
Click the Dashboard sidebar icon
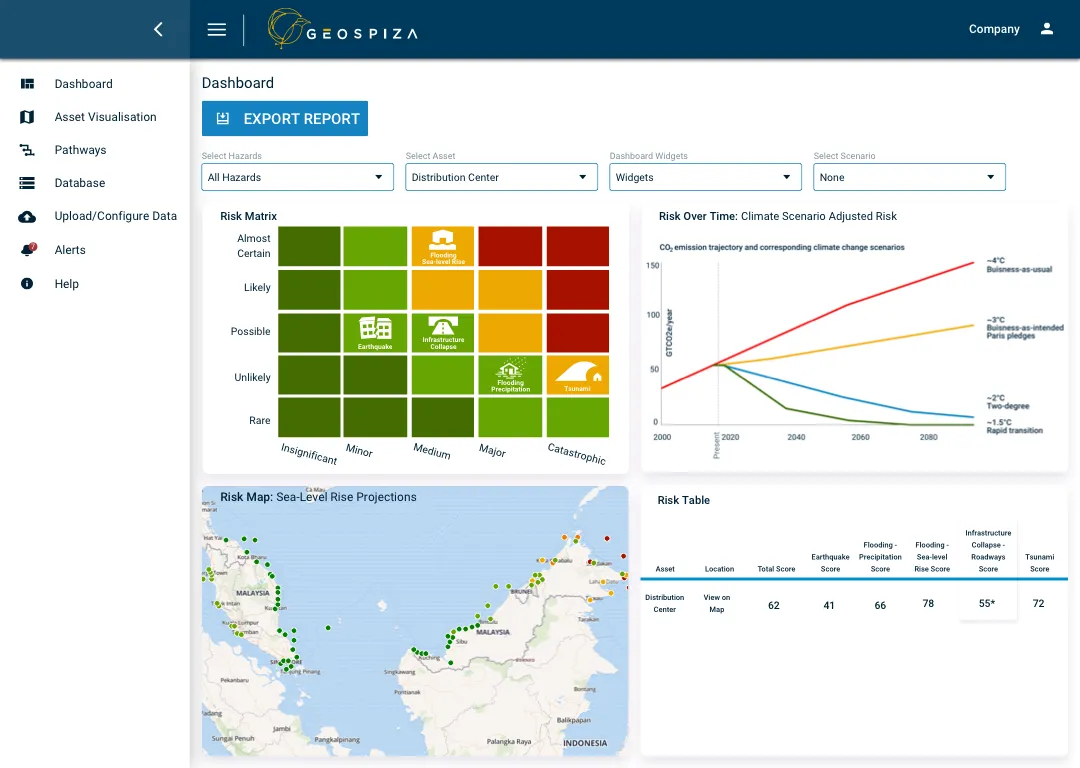pos(27,84)
